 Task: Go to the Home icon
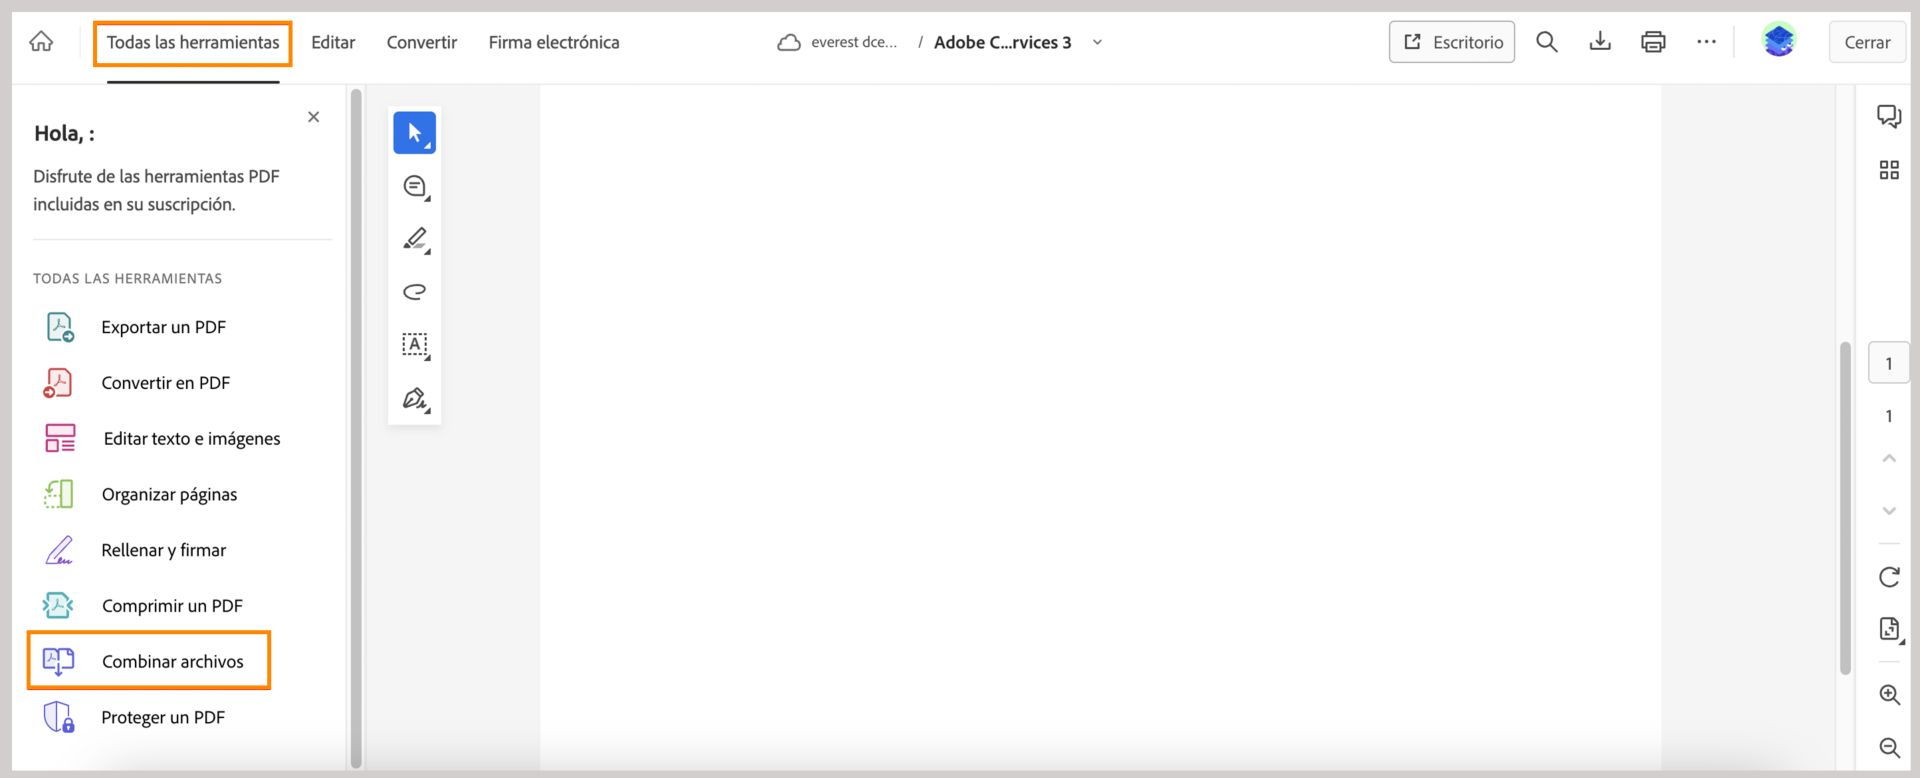[x=41, y=42]
